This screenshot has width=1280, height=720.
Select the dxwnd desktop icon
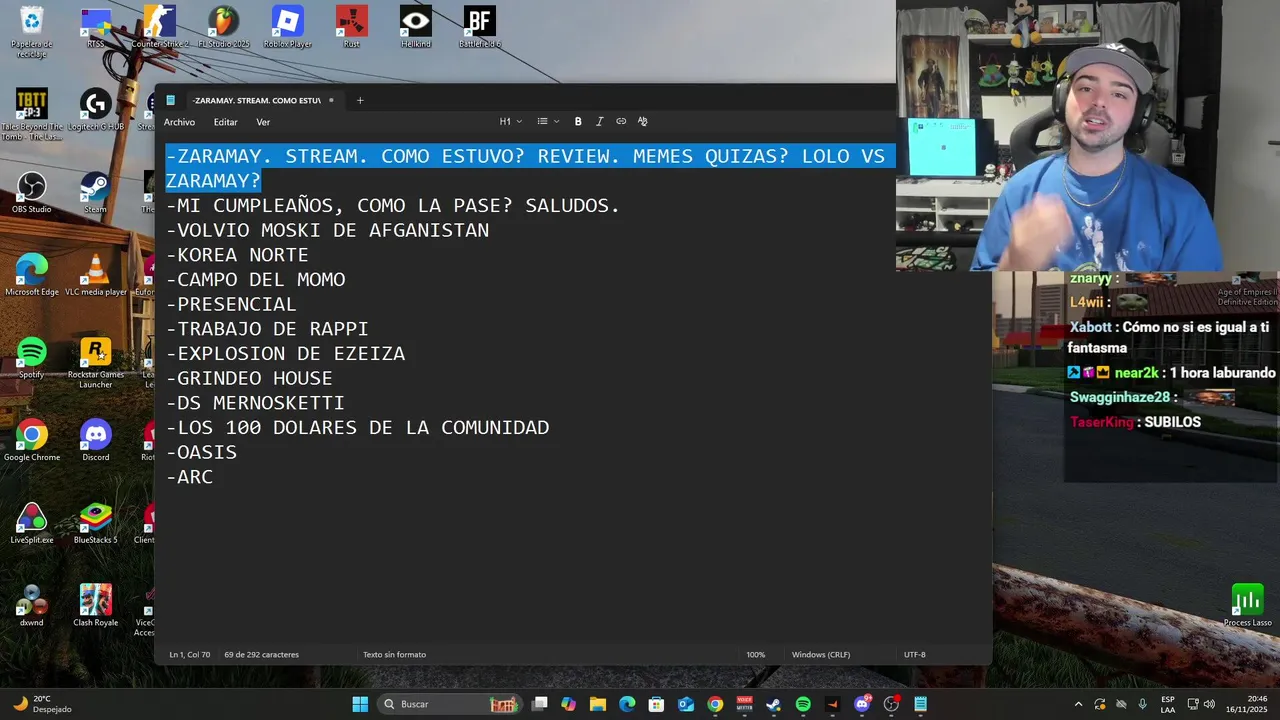pyautogui.click(x=32, y=605)
